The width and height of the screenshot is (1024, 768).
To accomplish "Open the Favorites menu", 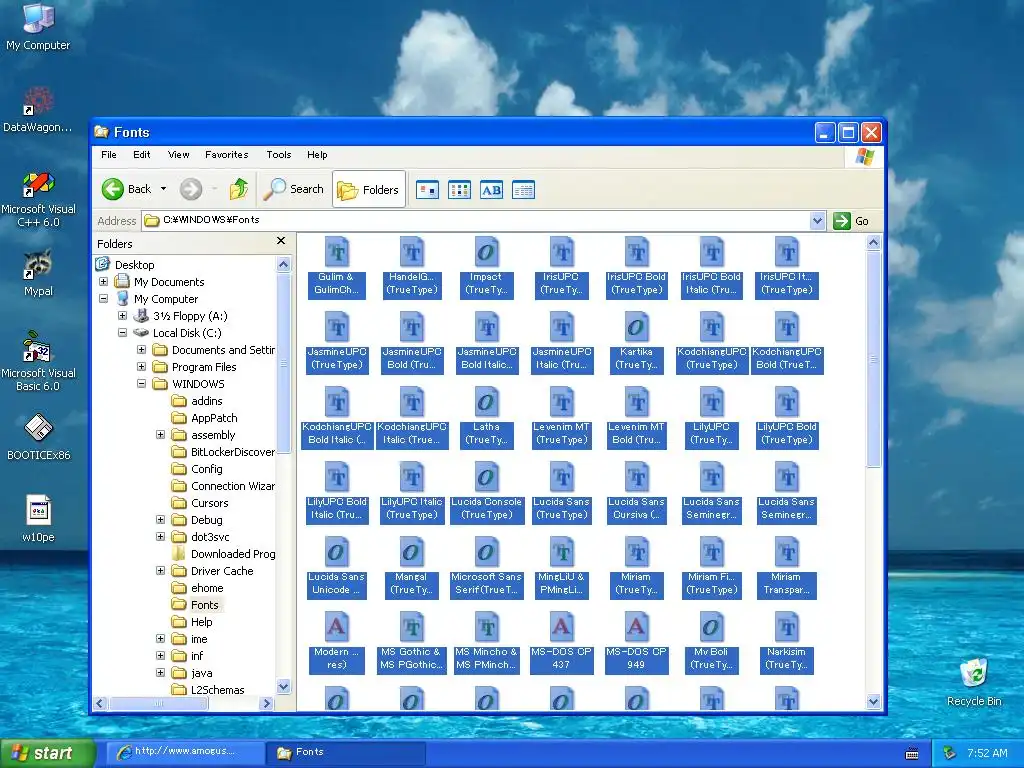I will pos(227,155).
